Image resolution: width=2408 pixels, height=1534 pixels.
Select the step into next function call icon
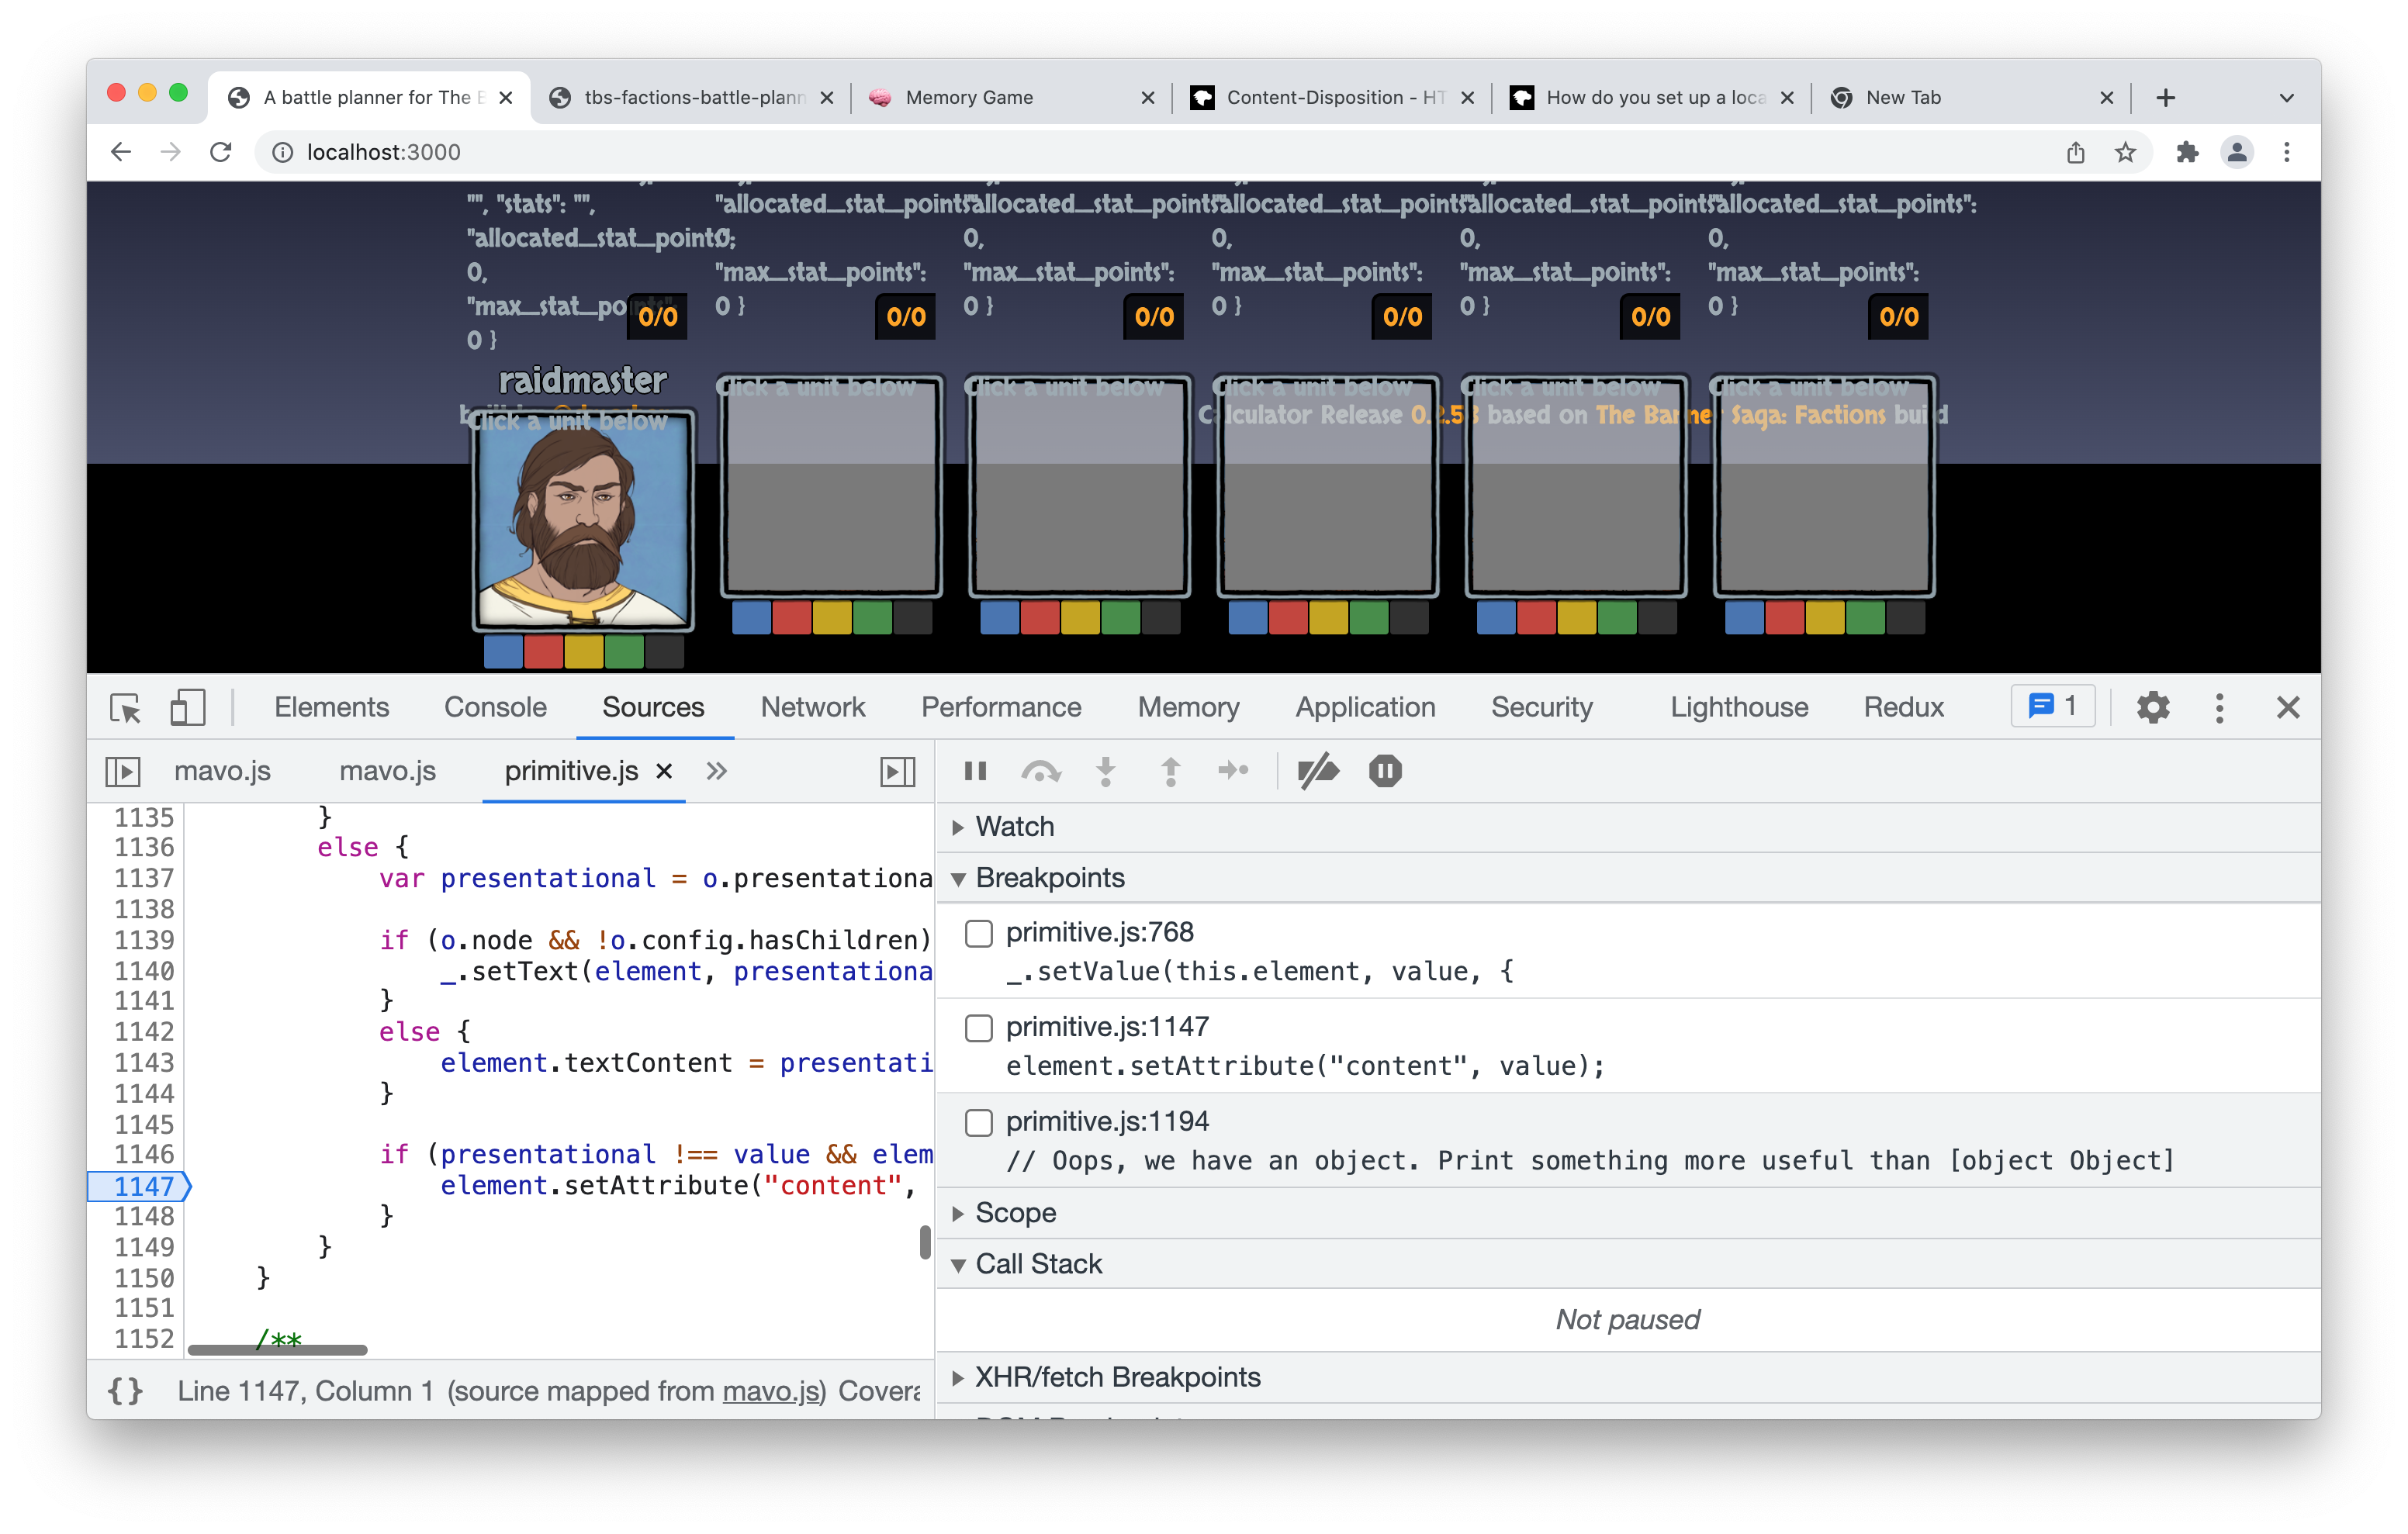(x=1106, y=771)
